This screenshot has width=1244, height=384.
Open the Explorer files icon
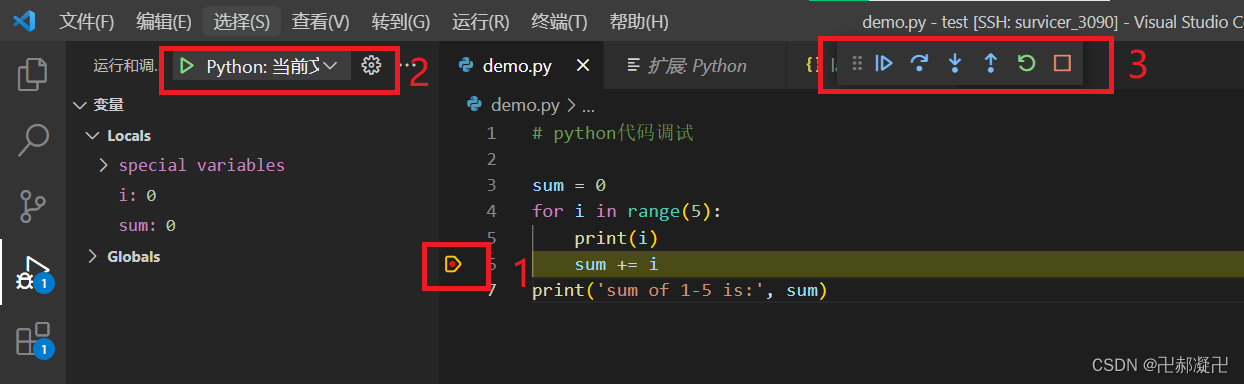coord(33,74)
